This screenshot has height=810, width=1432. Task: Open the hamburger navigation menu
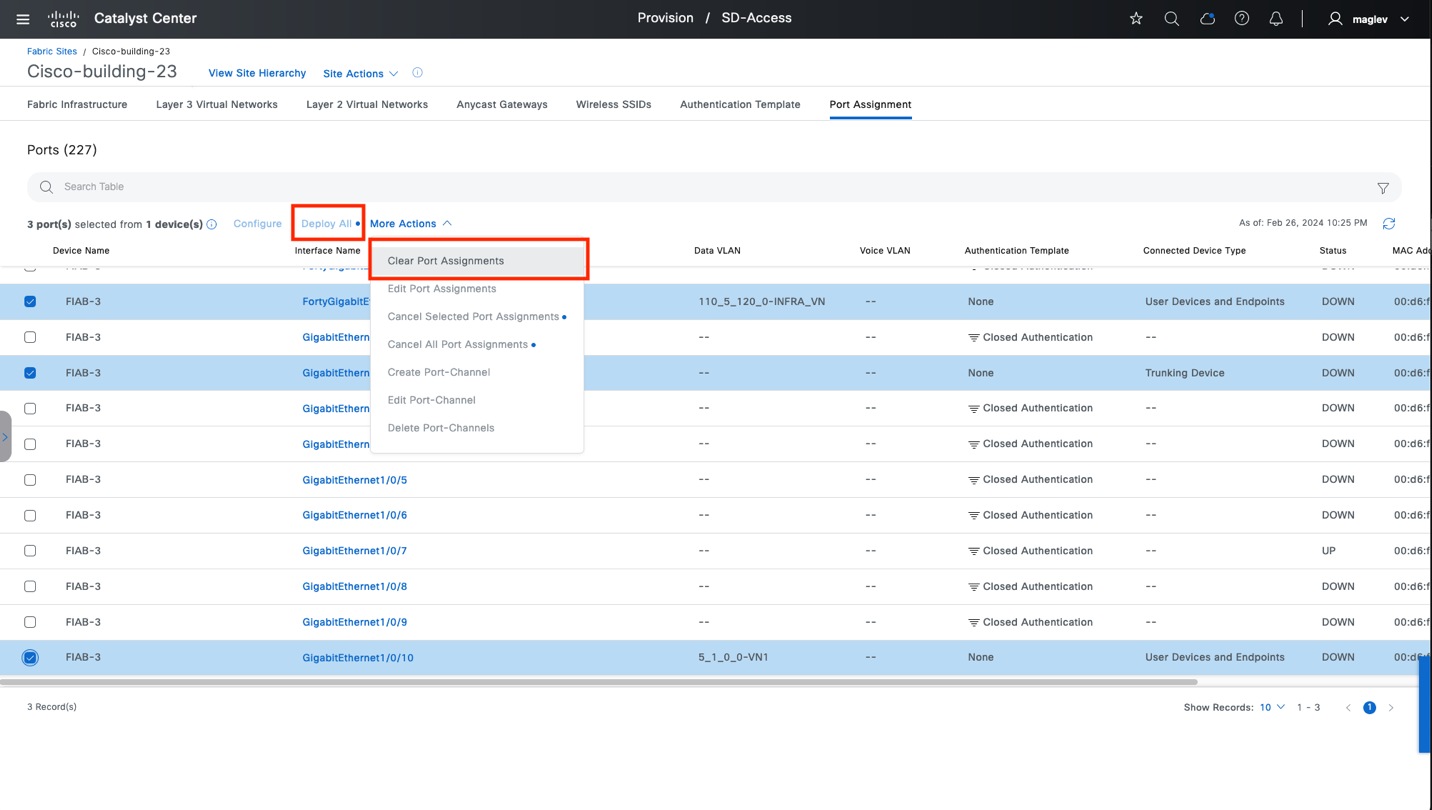(23, 19)
